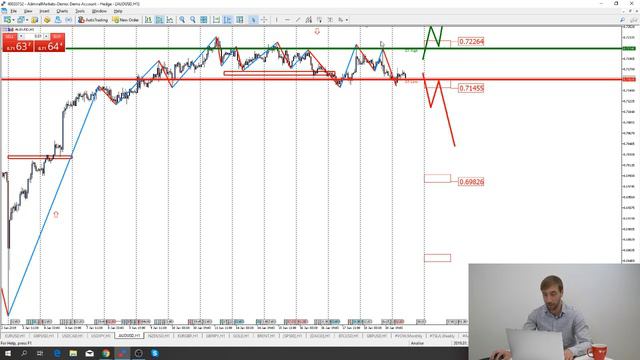Zoom out the chart with magnifier minus
The image size is (640, 360).
(x=193, y=20)
